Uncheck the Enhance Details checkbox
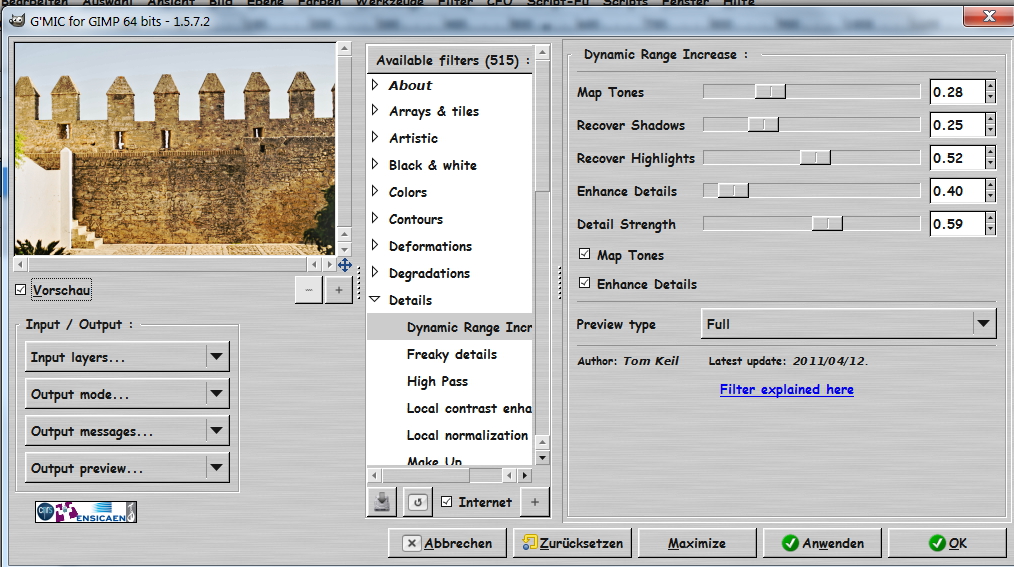Image resolution: width=1014 pixels, height=567 pixels. click(x=584, y=284)
